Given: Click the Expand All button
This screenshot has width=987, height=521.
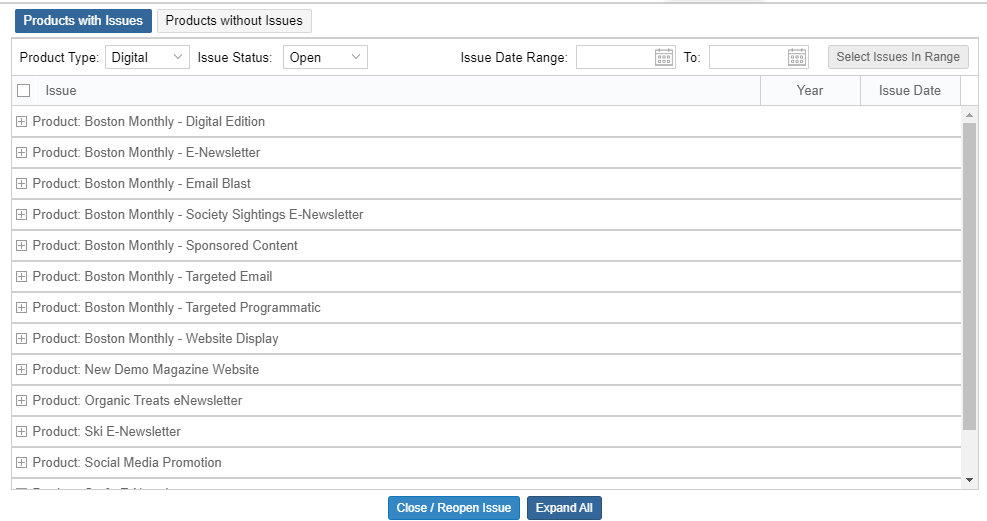Looking at the screenshot, I should pos(564,508).
